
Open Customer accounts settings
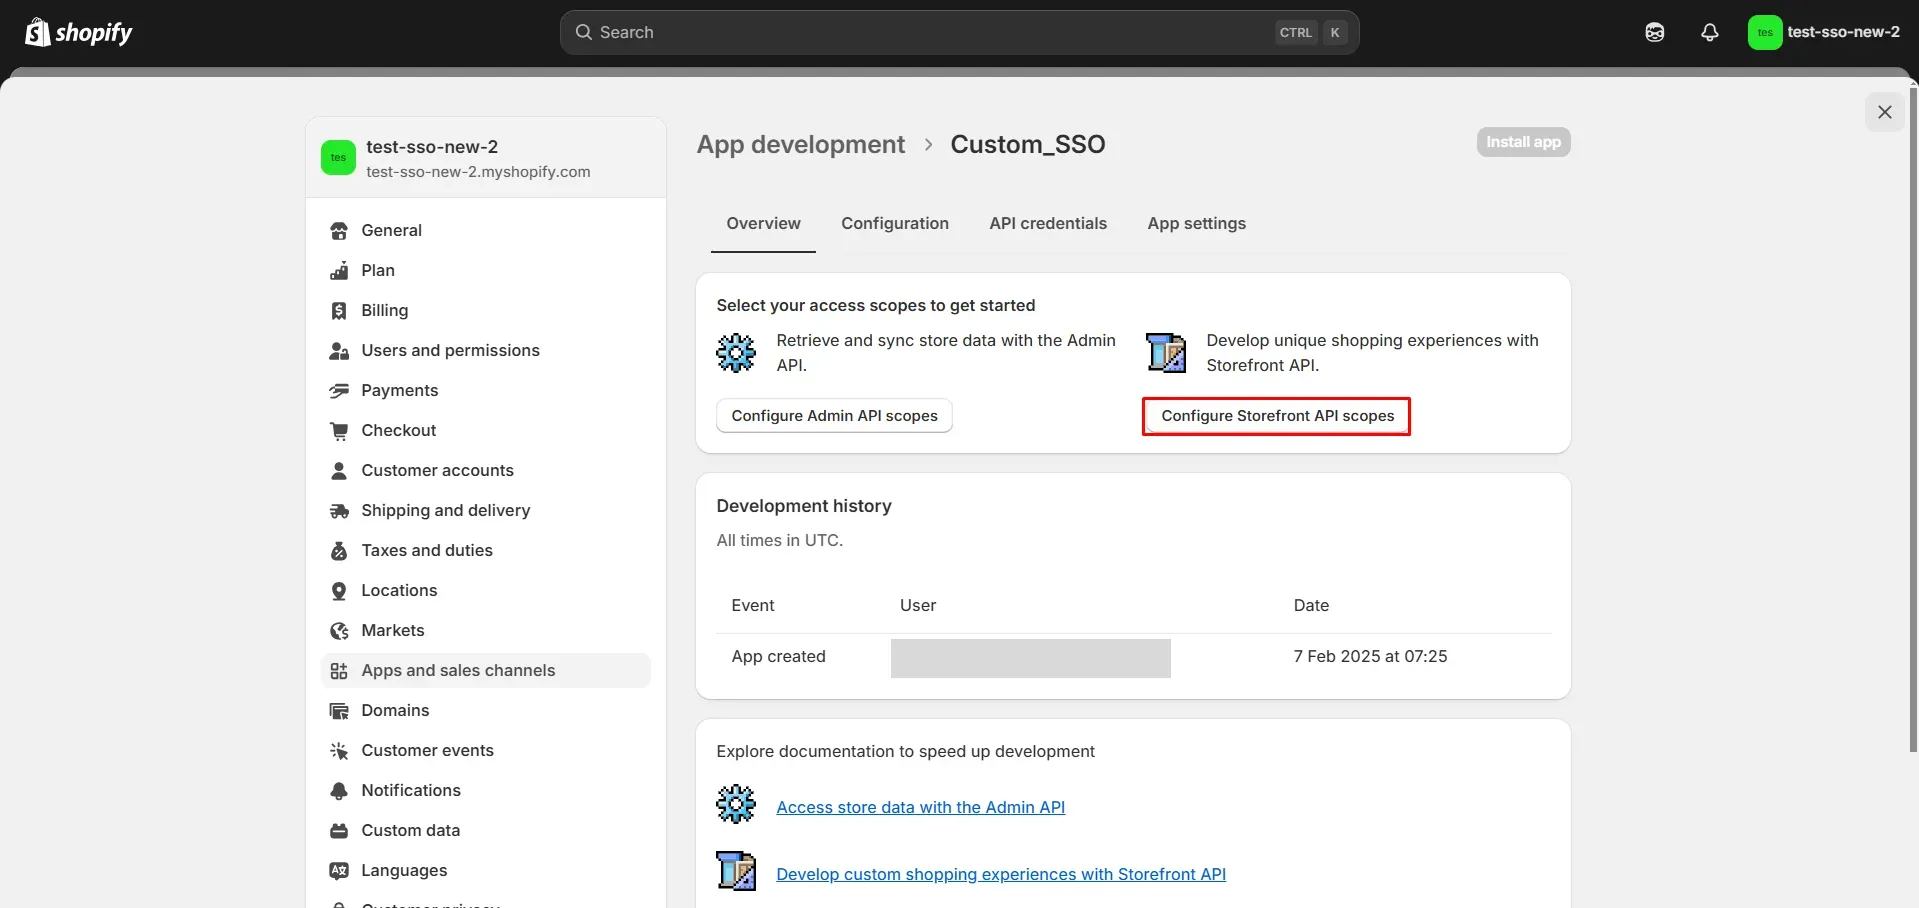(x=486, y=471)
